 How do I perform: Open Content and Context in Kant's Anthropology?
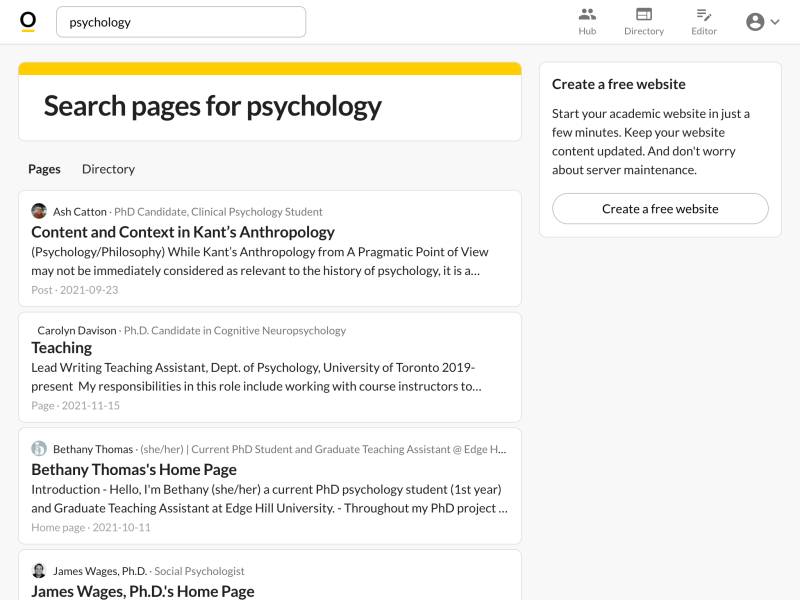point(183,232)
